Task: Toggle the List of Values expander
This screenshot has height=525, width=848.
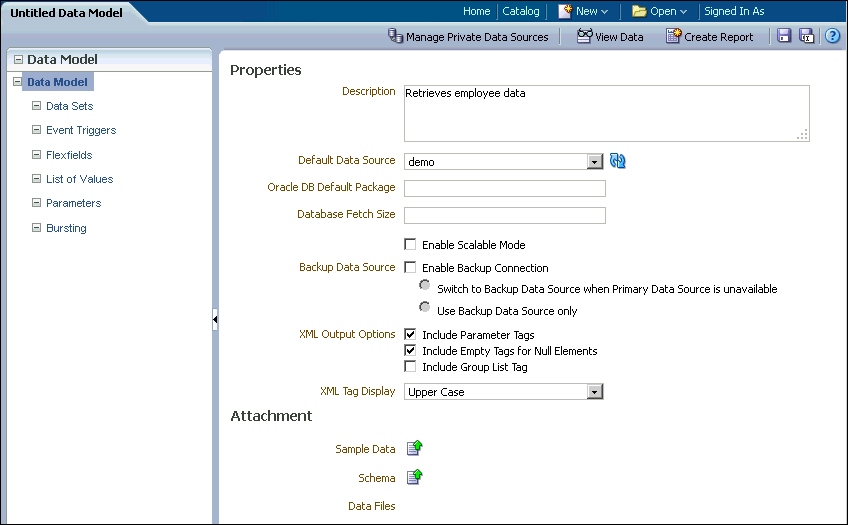Action: (36, 178)
